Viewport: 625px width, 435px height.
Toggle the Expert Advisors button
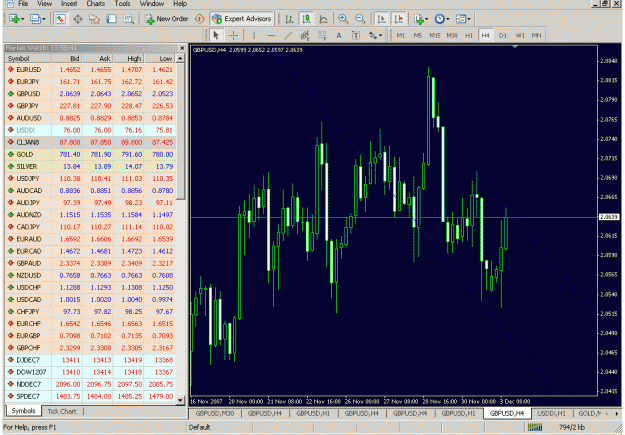(242, 19)
